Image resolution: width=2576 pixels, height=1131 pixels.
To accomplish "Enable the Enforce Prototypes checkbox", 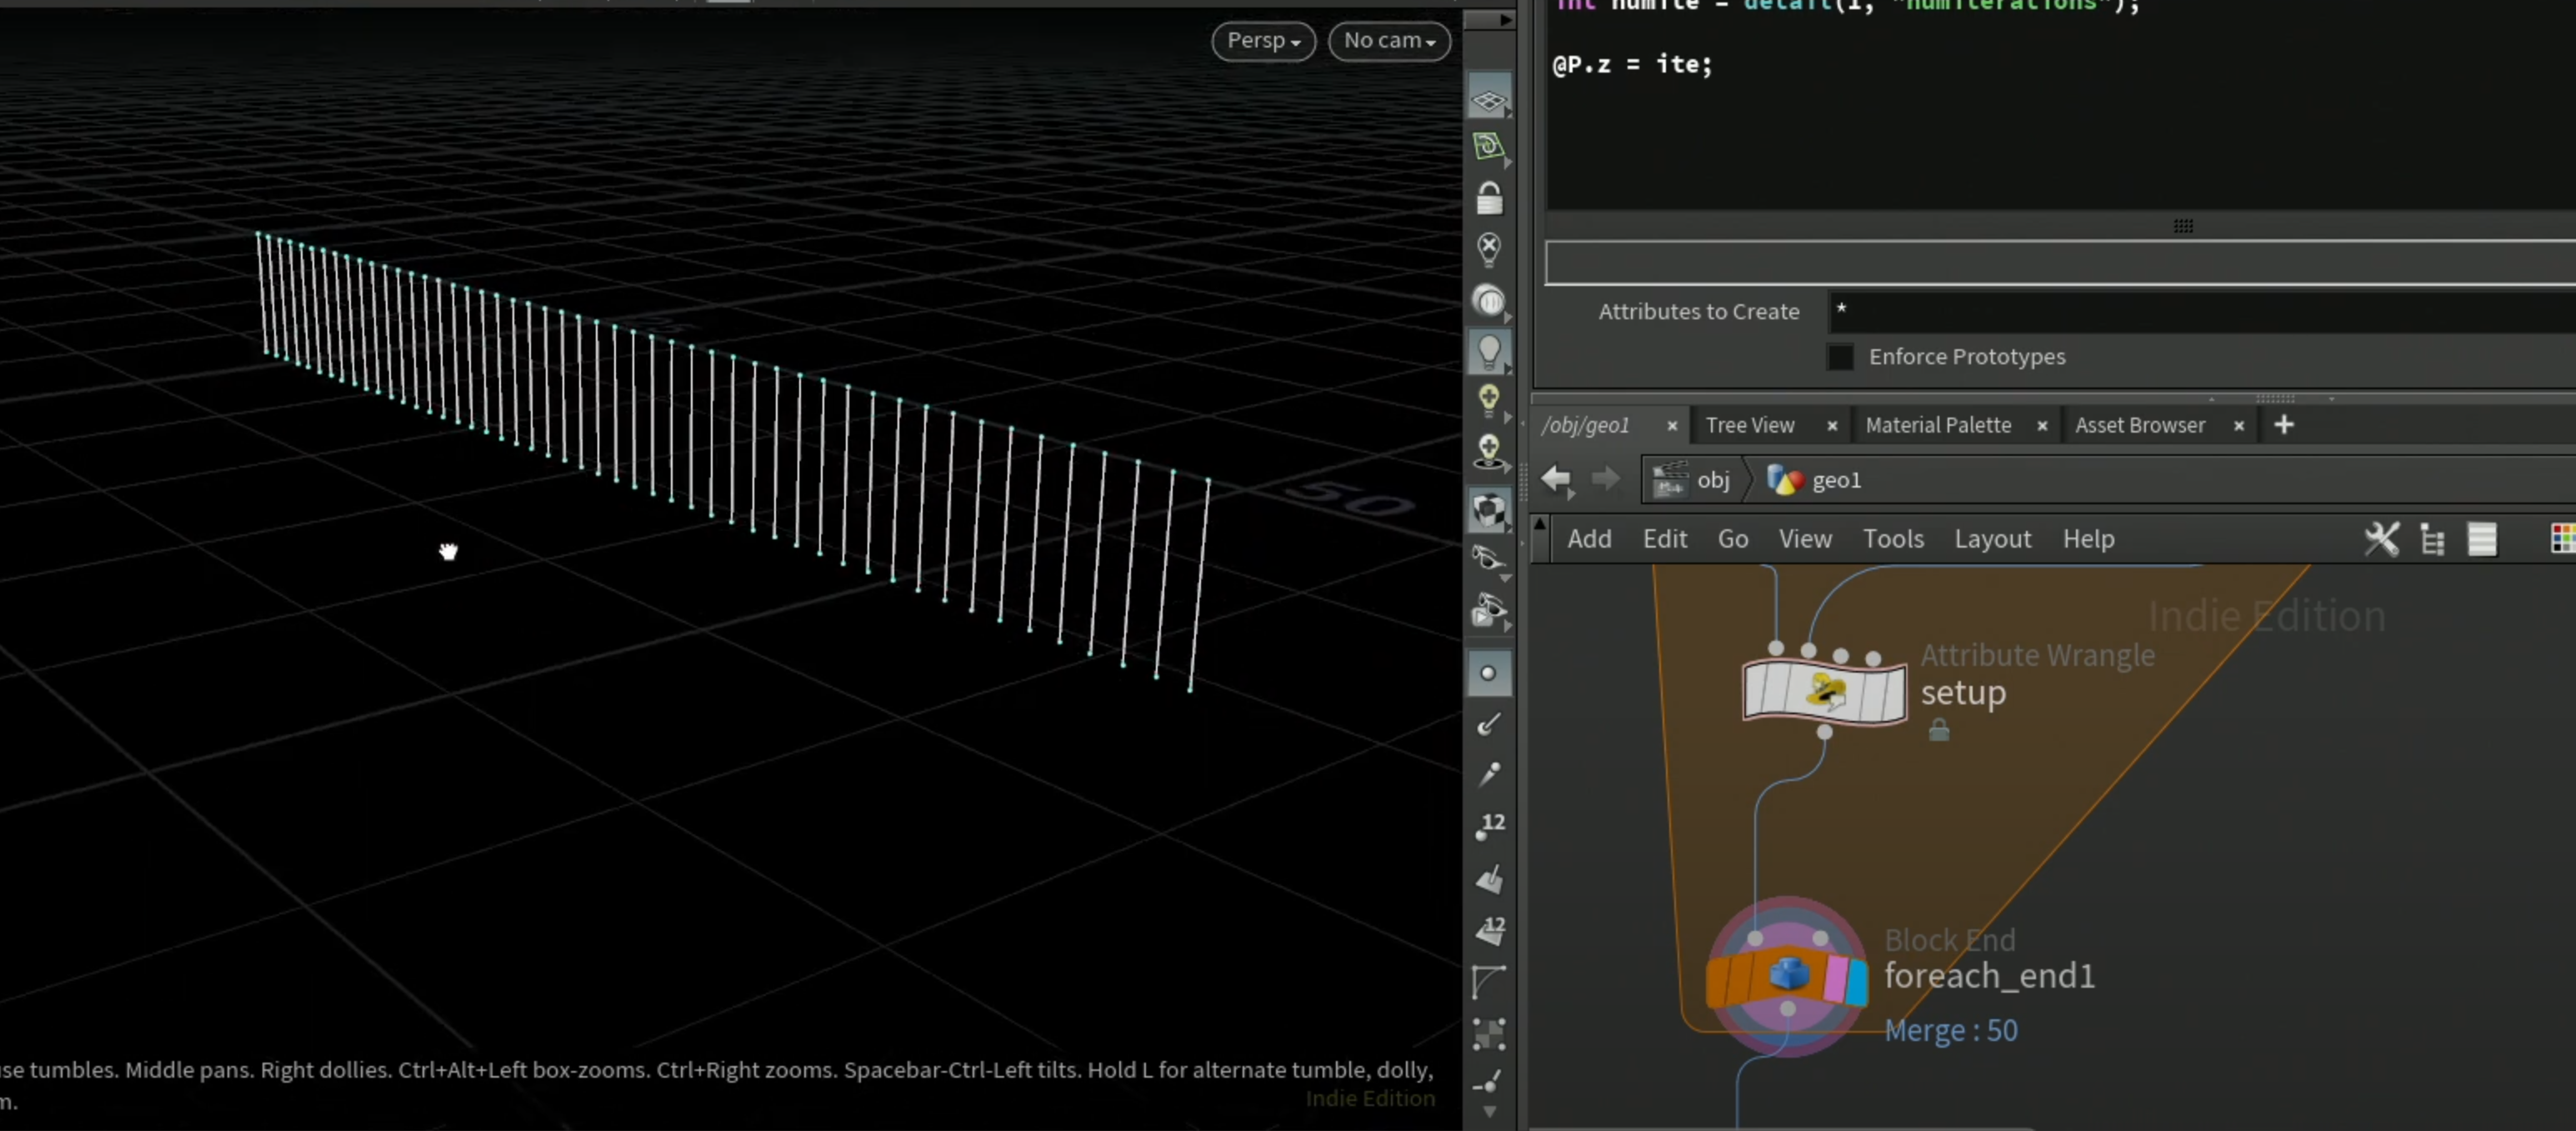I will click(1840, 357).
